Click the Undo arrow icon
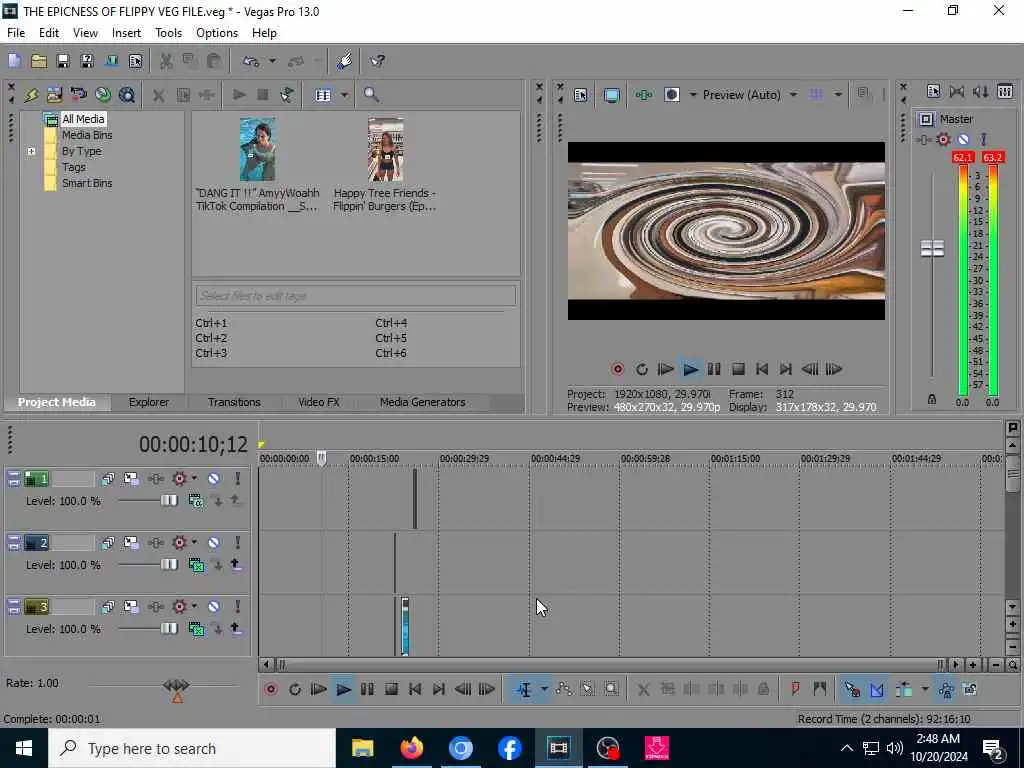The height and width of the screenshot is (768, 1024). 251,61
